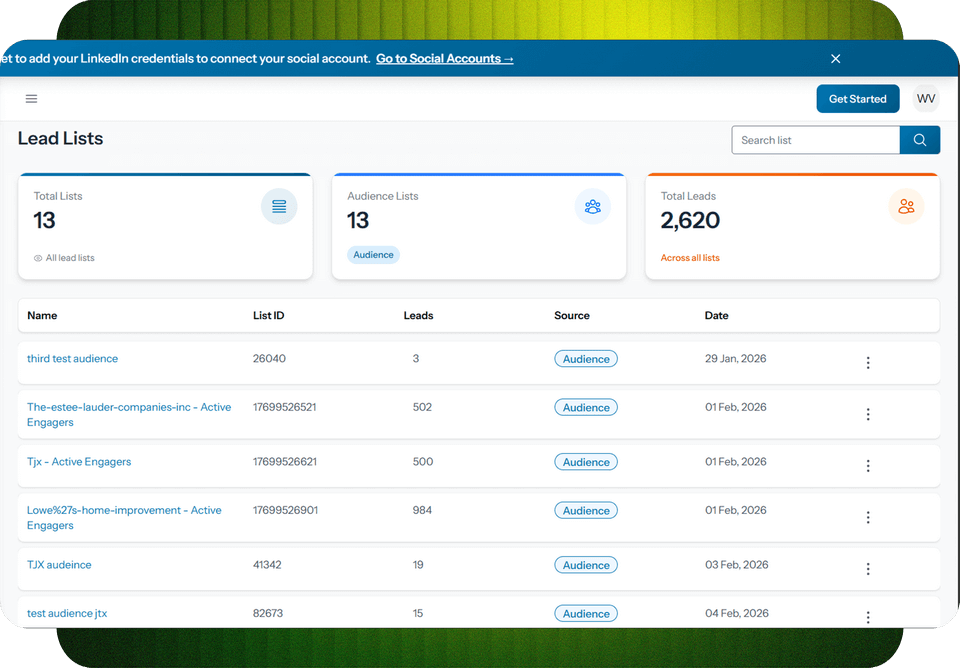Click the Audience tag in Audience Lists card
This screenshot has width=960, height=668.
(x=373, y=255)
